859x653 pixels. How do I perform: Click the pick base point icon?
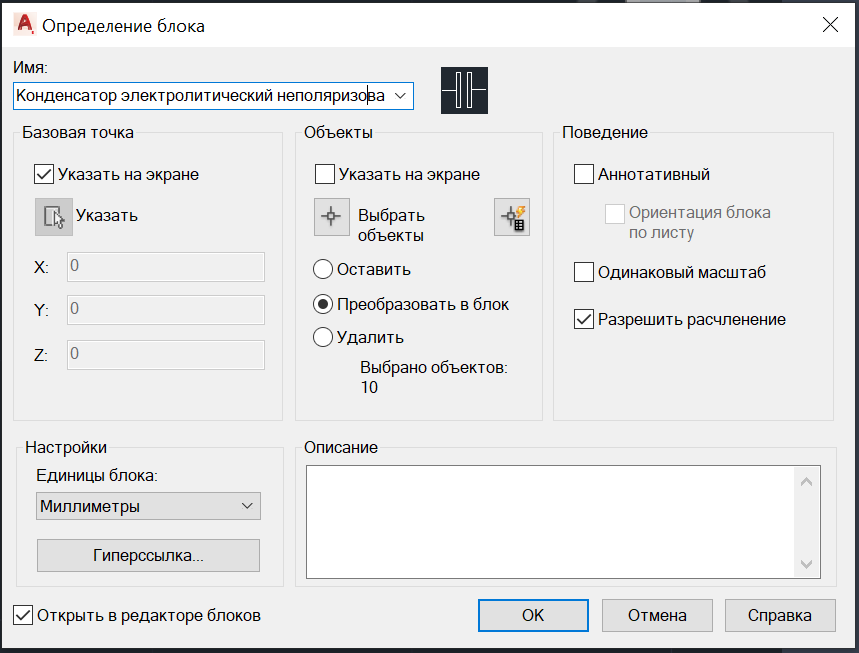pos(54,217)
